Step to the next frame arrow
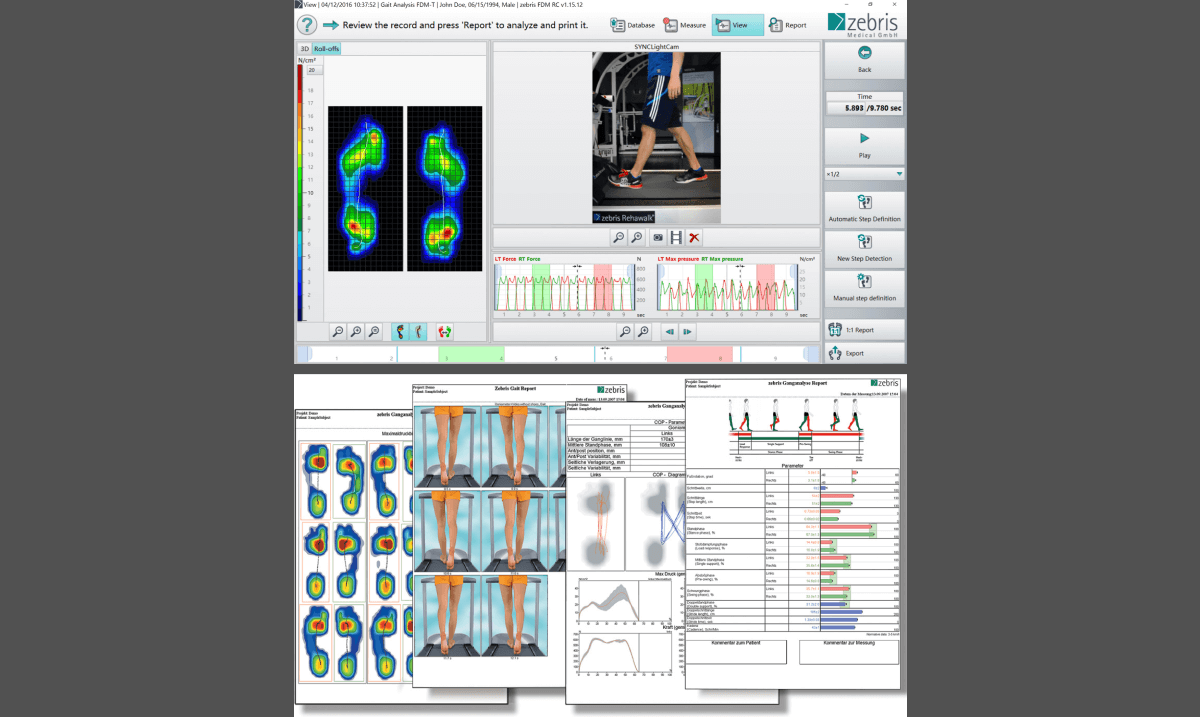This screenshot has width=1200, height=717. [688, 331]
